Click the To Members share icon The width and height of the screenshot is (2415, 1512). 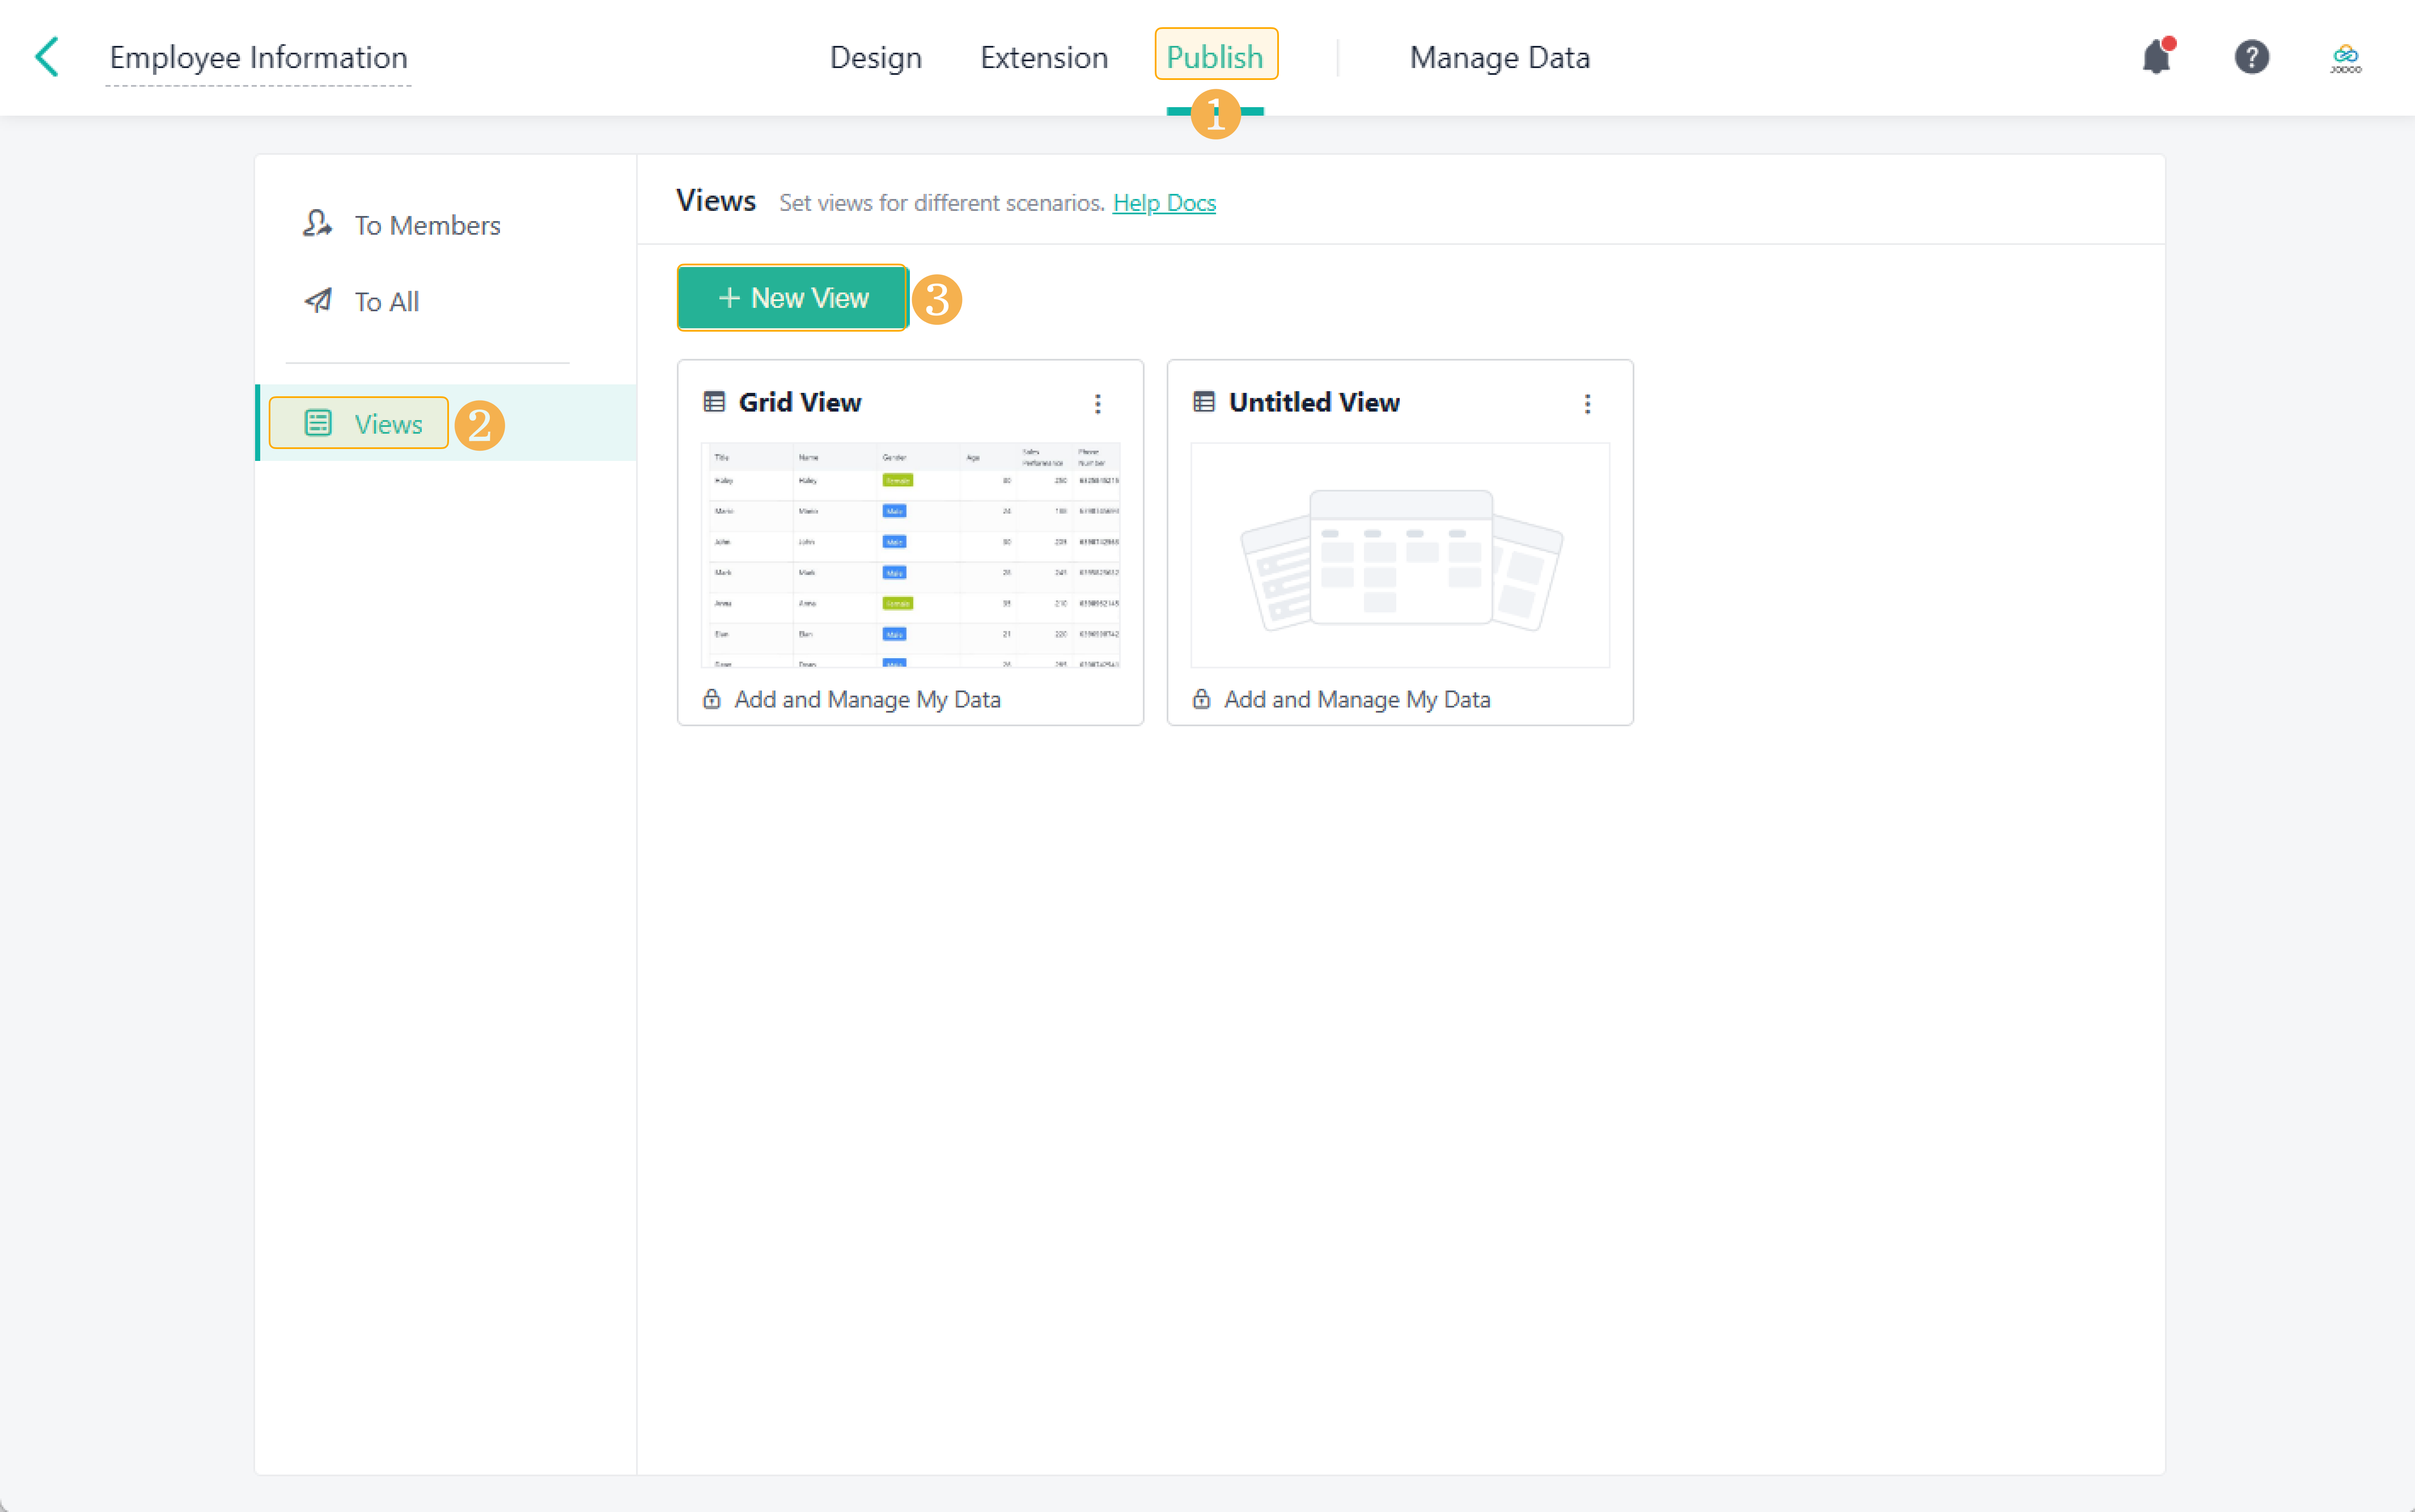(317, 224)
